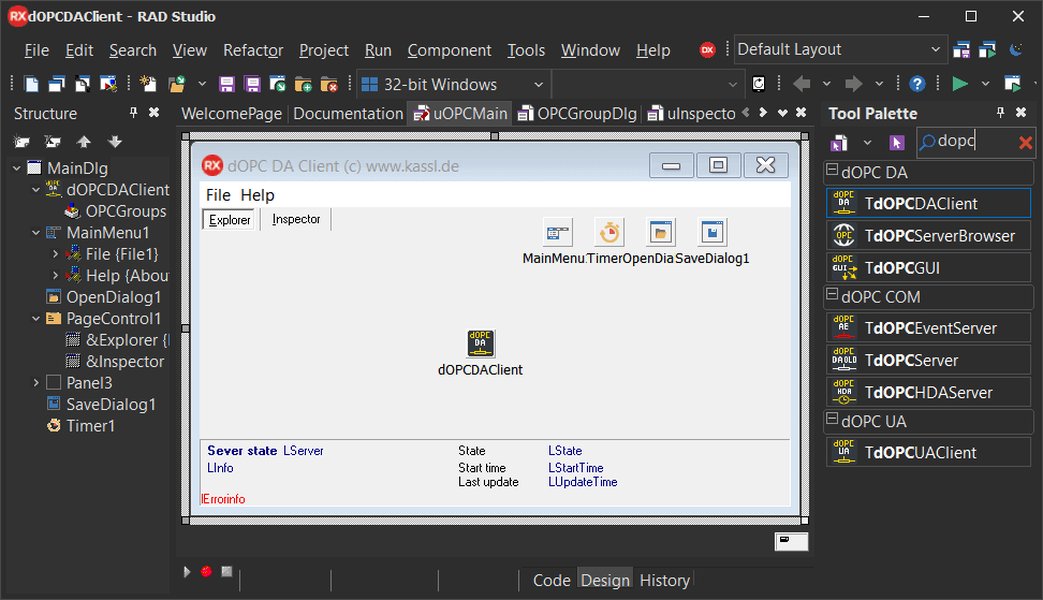Click the Open Project window icon
This screenshot has height=600, width=1043.
[277, 84]
